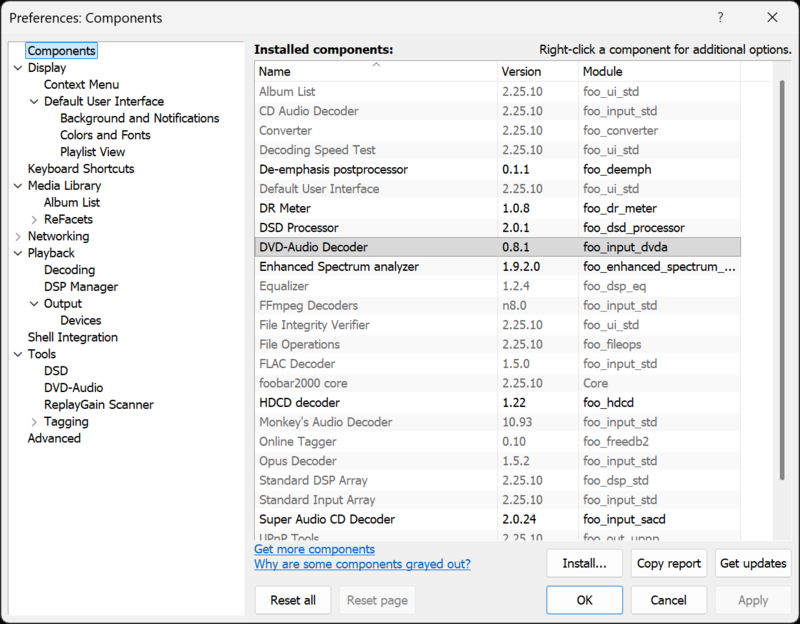Click the components list vertical scrollbar
800x624 pixels.
782,280
